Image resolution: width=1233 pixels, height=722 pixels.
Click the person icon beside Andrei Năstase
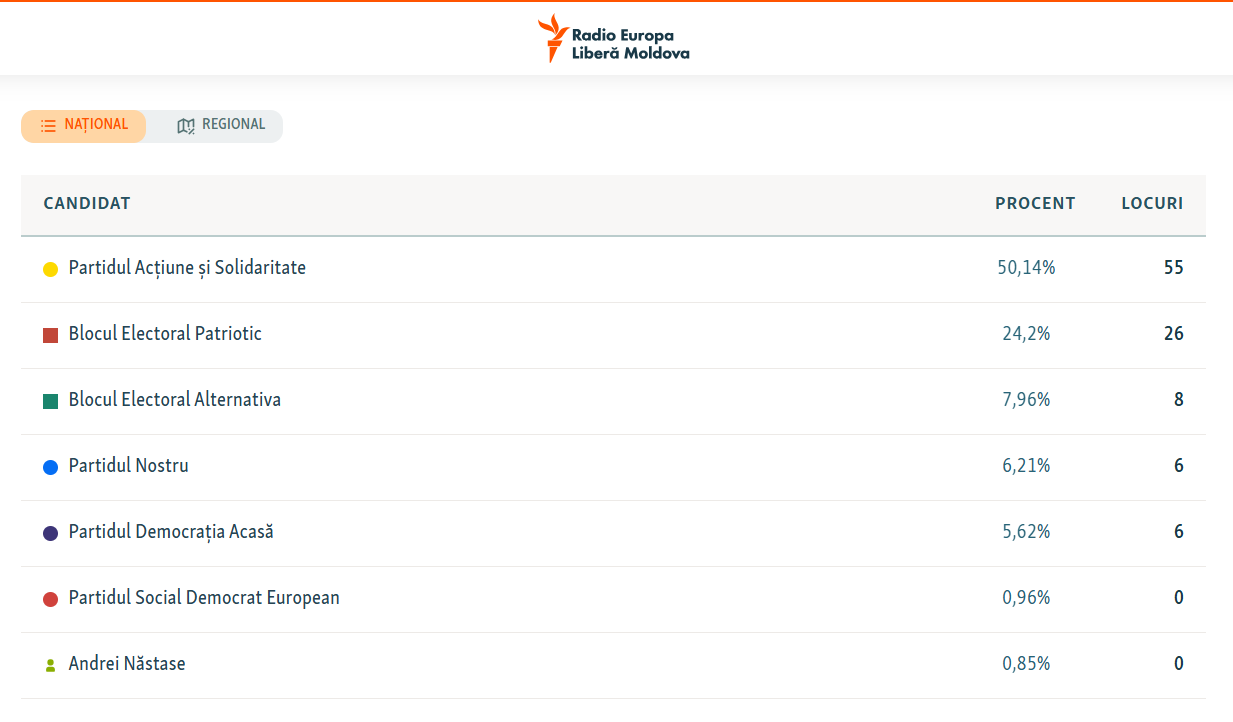50,665
